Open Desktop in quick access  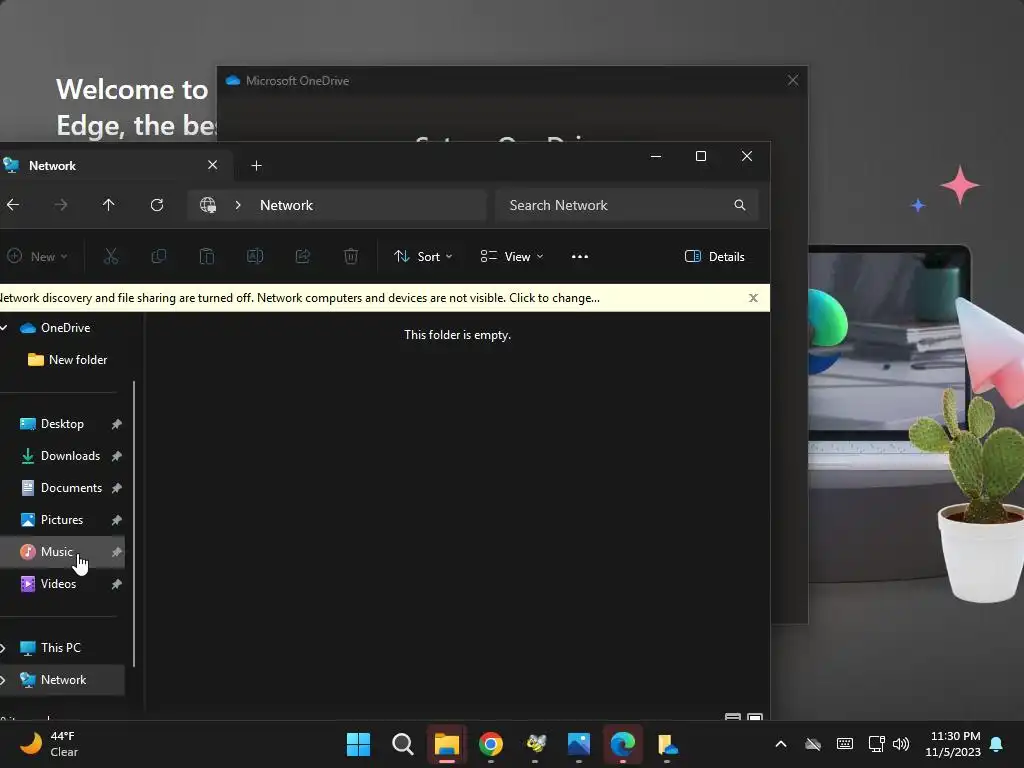tap(62, 424)
